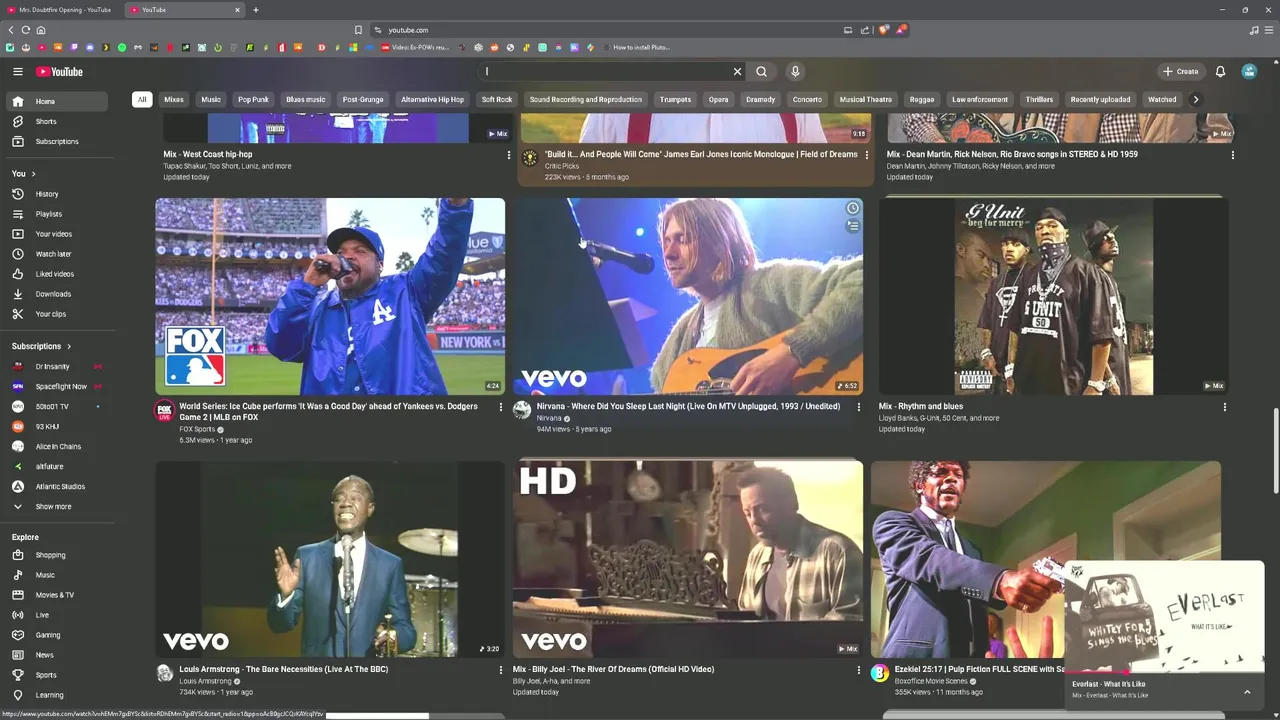
Task: Select the Recently uploaded chip
Action: (x=1100, y=100)
